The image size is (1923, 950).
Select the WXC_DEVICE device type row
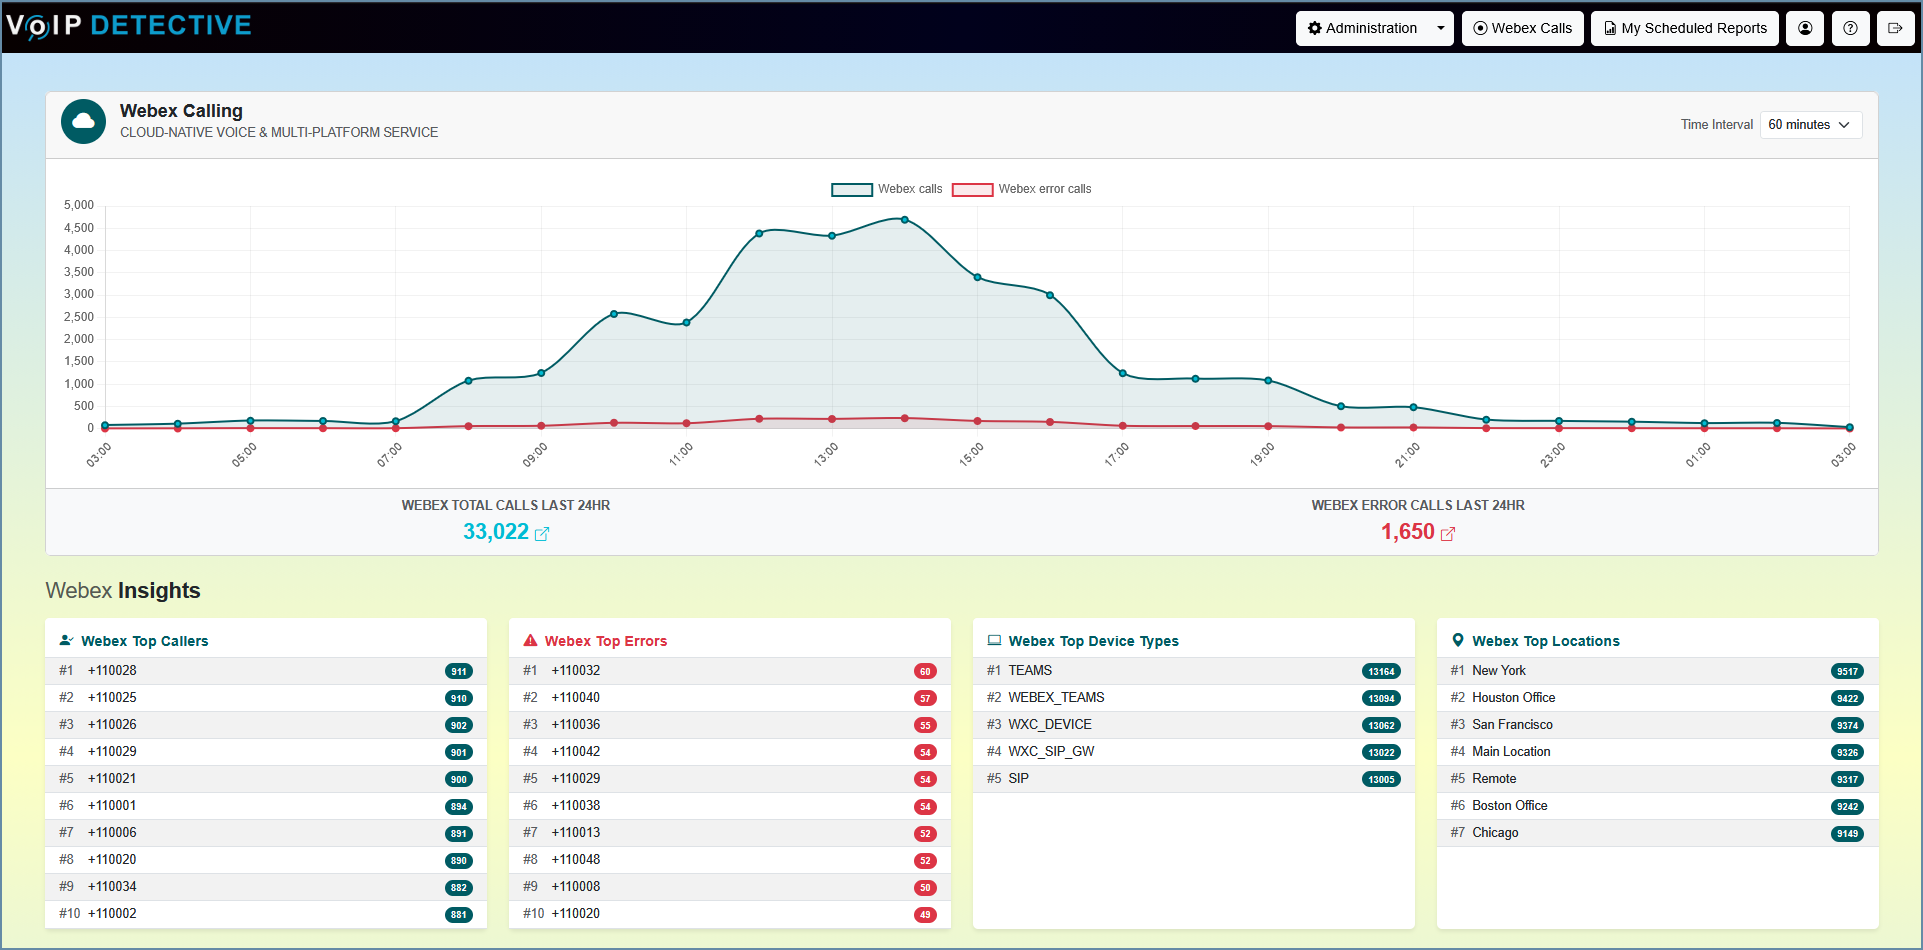click(1194, 725)
